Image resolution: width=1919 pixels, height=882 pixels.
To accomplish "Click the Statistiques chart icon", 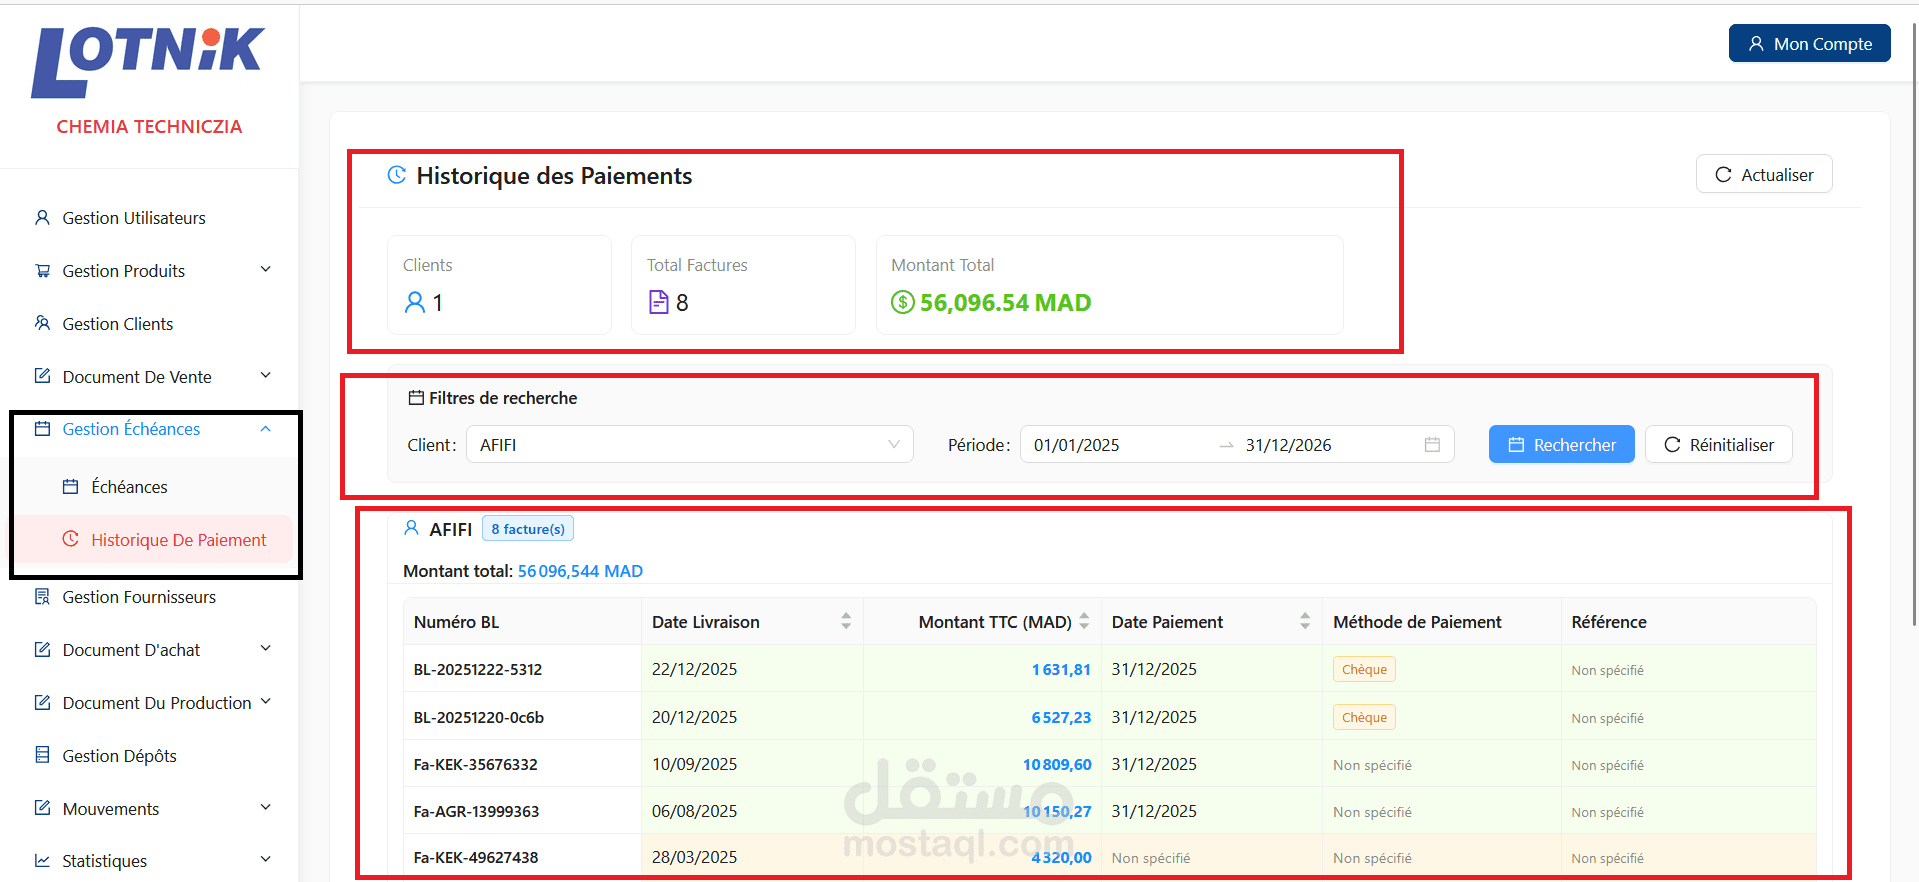I will click(42, 860).
